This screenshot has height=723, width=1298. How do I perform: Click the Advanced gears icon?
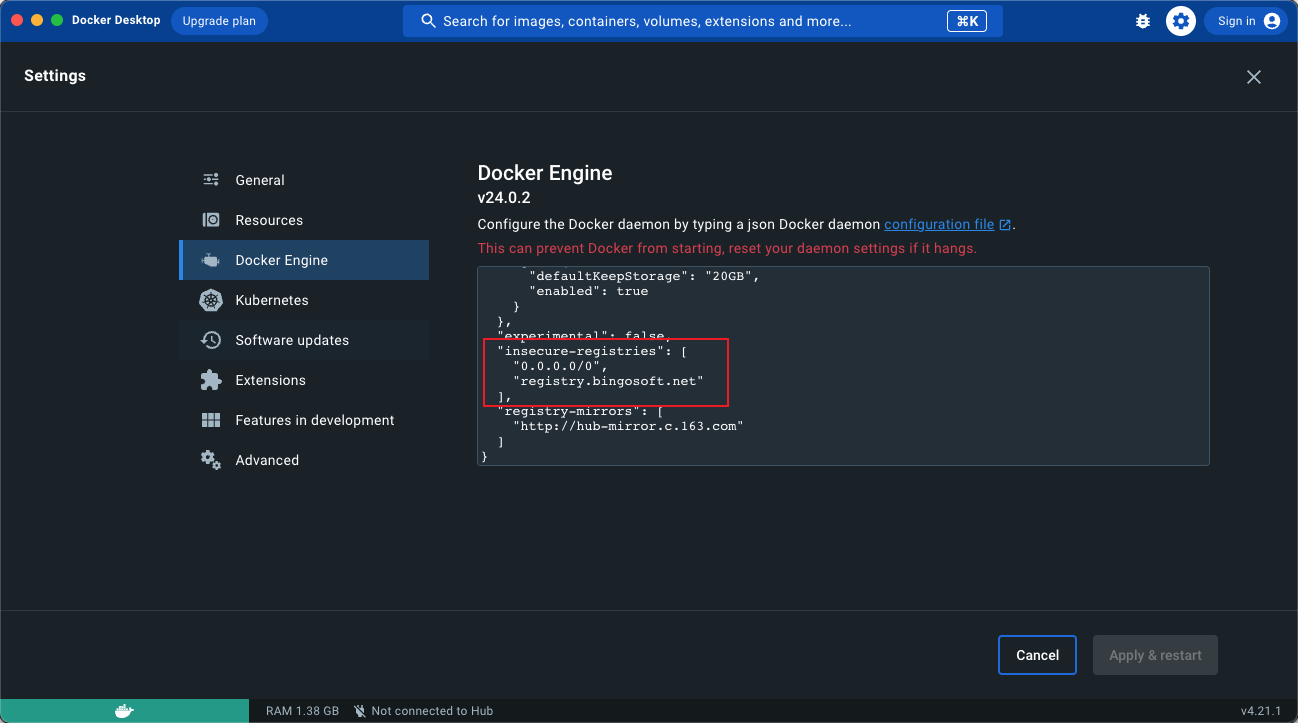click(211, 460)
